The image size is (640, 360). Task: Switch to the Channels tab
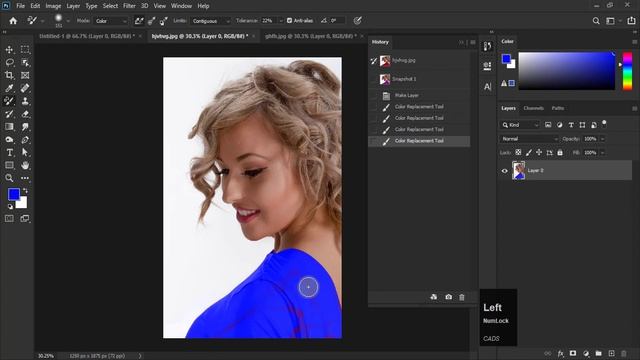[533, 108]
